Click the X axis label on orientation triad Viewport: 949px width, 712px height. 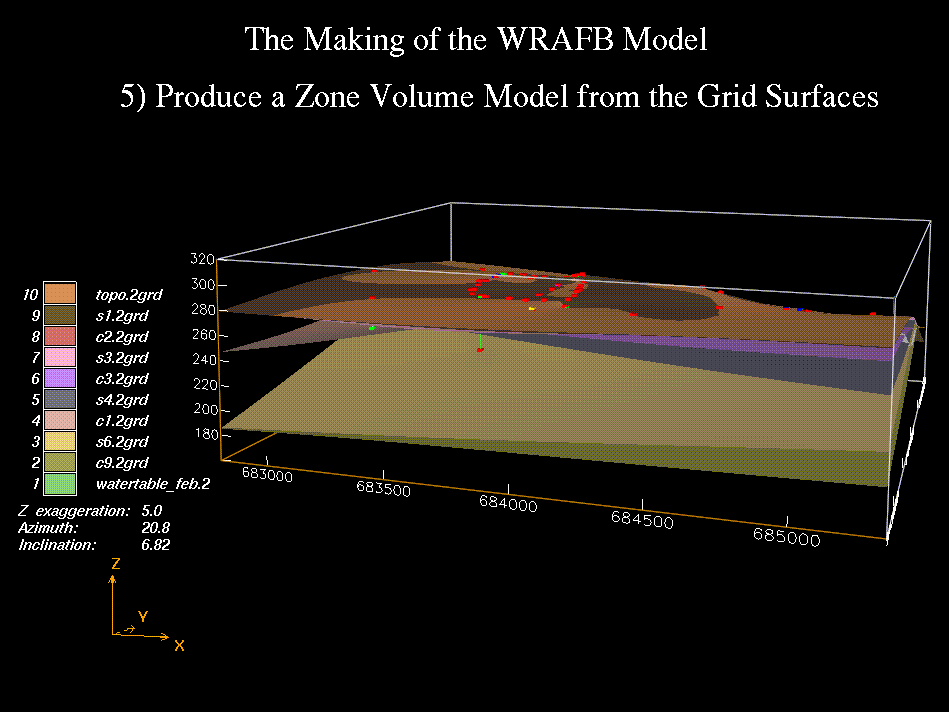coord(179,646)
